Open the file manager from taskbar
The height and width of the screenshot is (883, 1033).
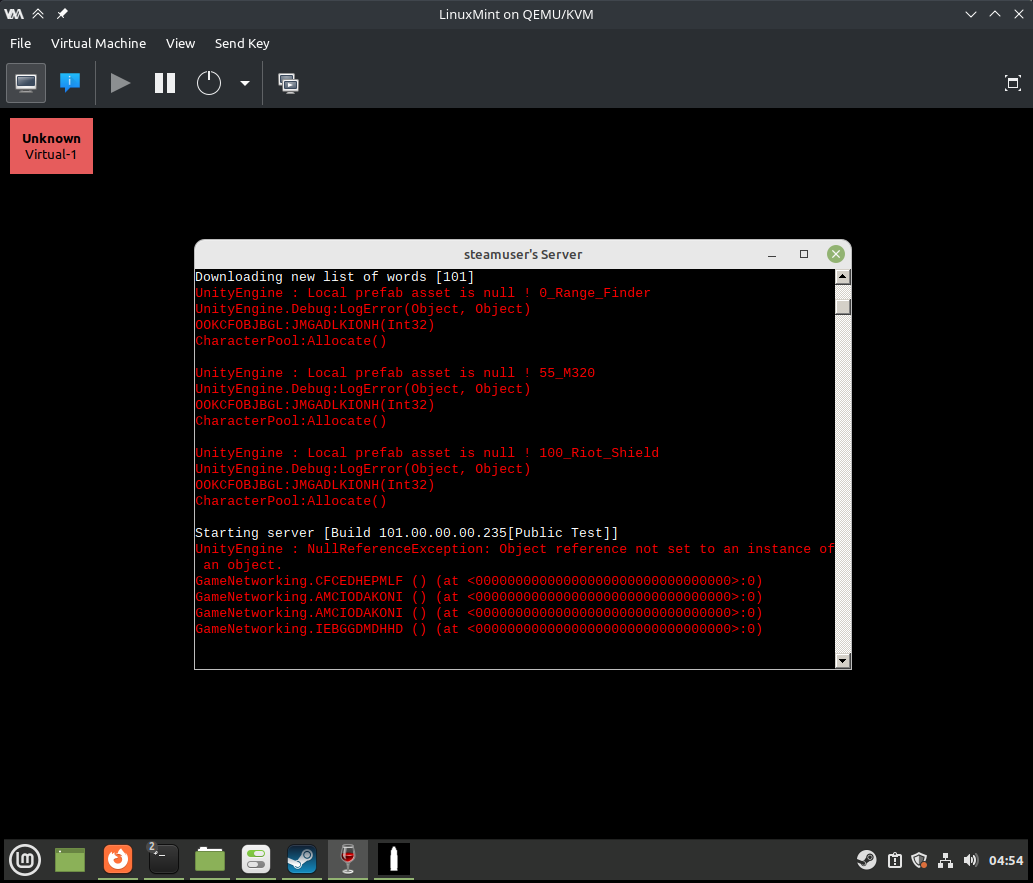(x=210, y=859)
